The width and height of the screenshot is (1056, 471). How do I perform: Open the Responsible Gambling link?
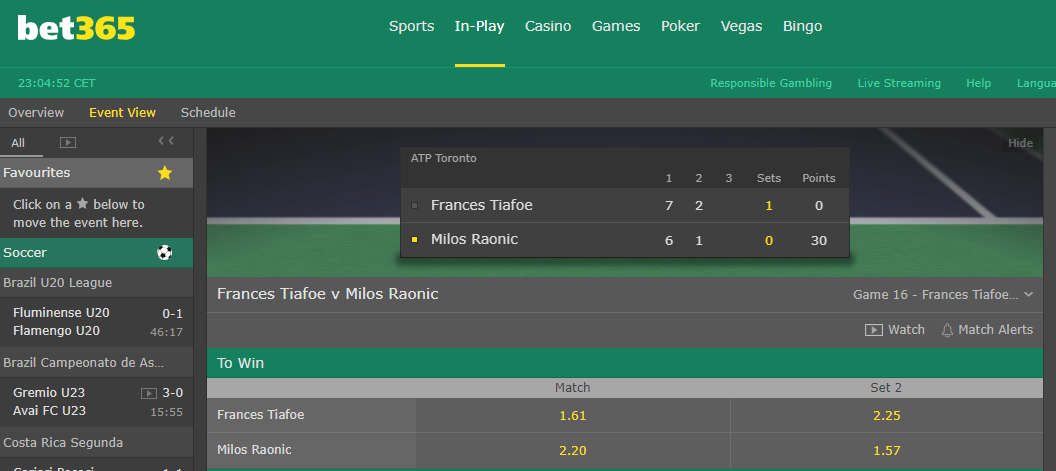[771, 84]
